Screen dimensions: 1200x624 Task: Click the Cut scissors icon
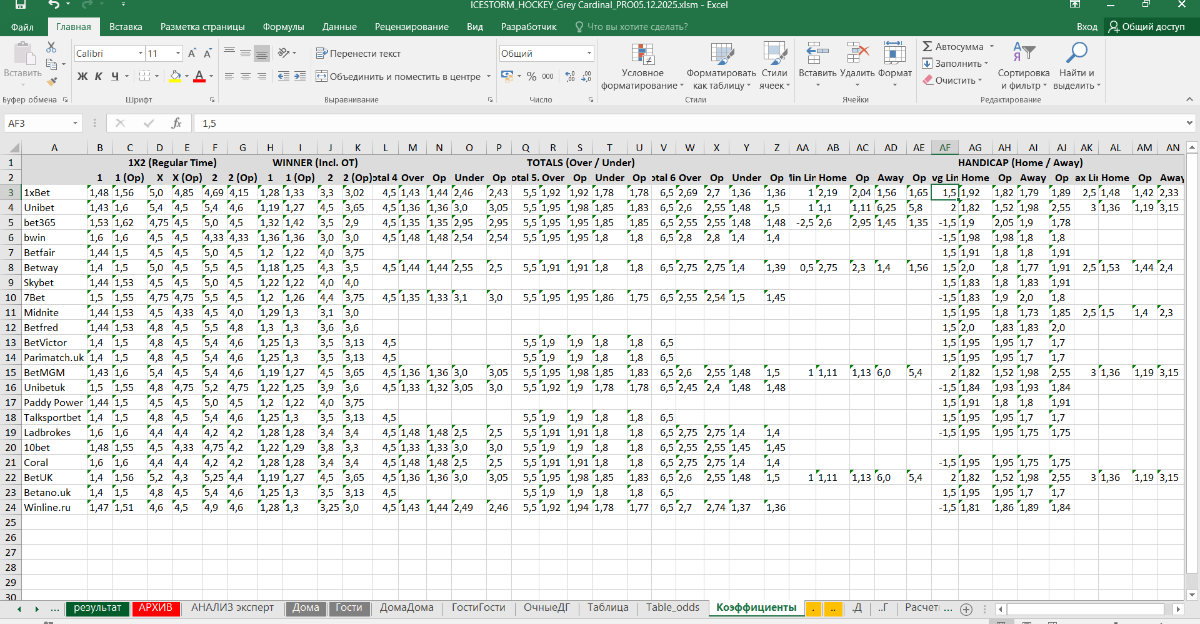click(51, 47)
